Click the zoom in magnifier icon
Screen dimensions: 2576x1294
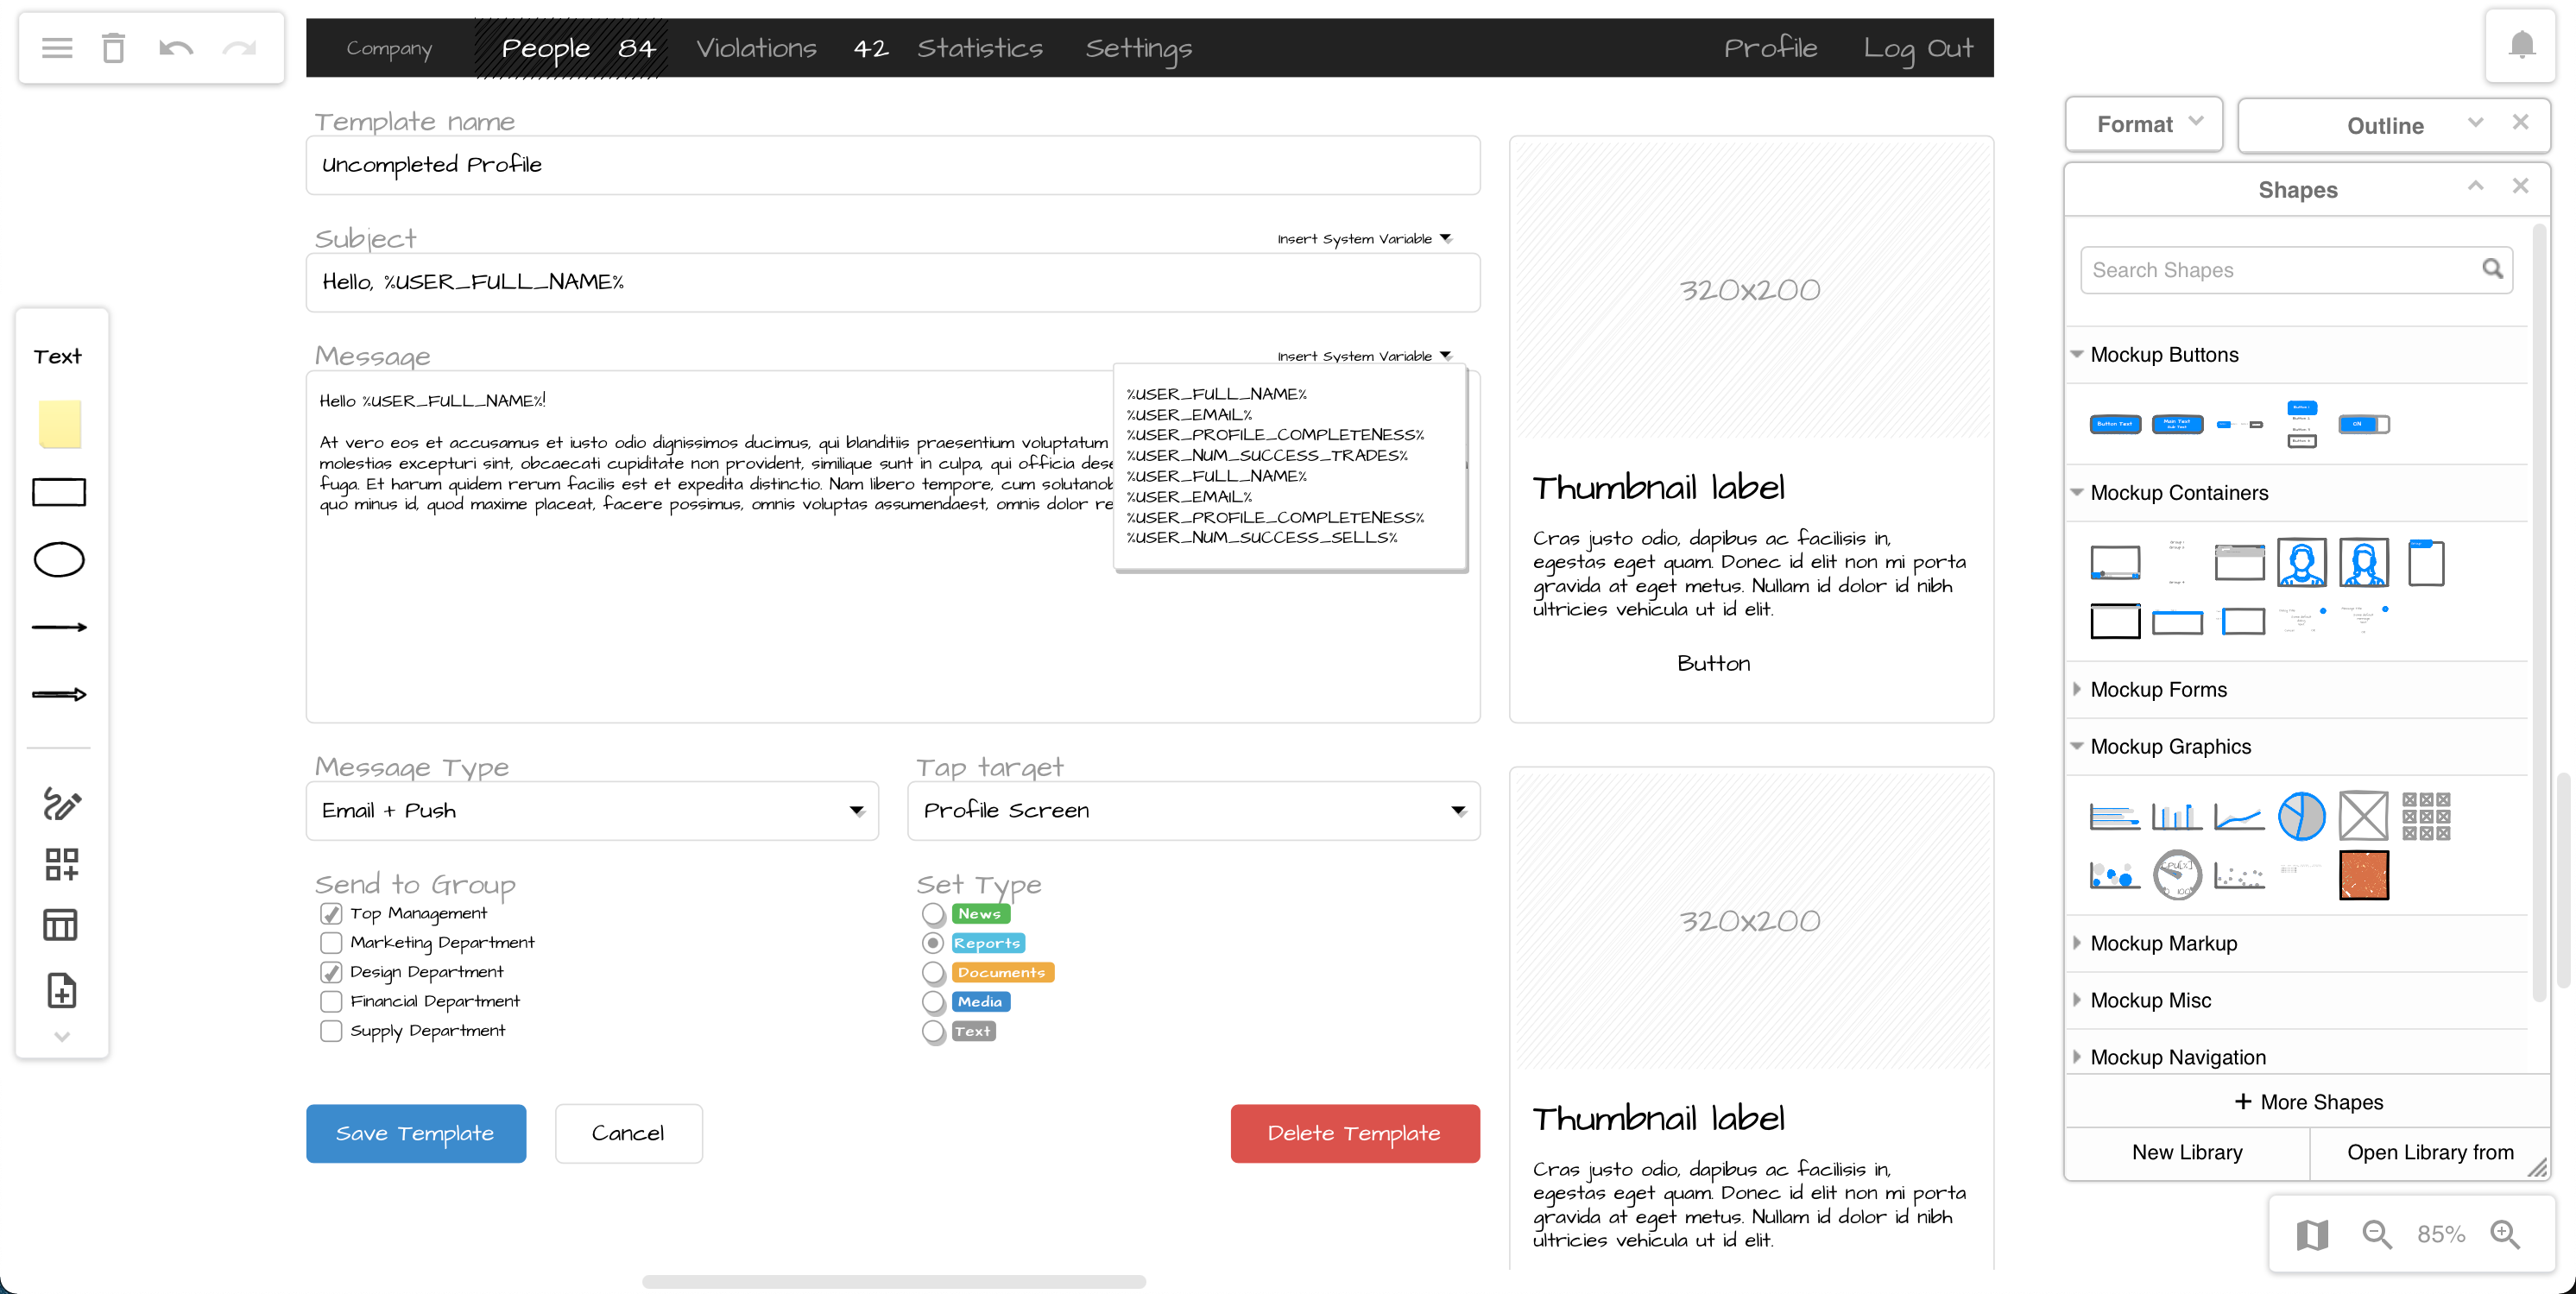pyautogui.click(x=2506, y=1234)
